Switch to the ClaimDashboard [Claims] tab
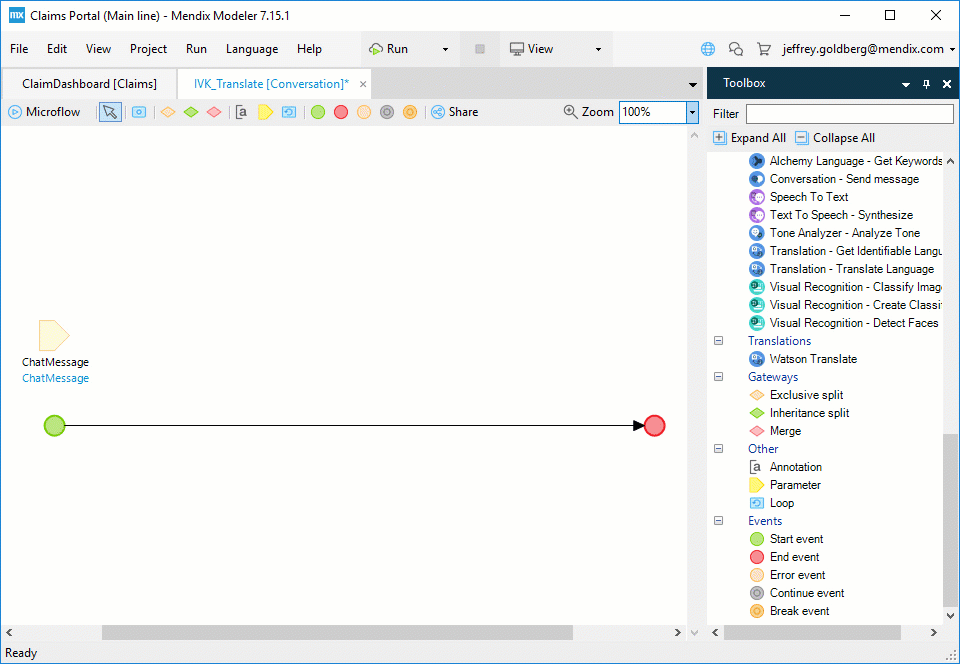Screen dimensions: 960x664 tap(89, 84)
